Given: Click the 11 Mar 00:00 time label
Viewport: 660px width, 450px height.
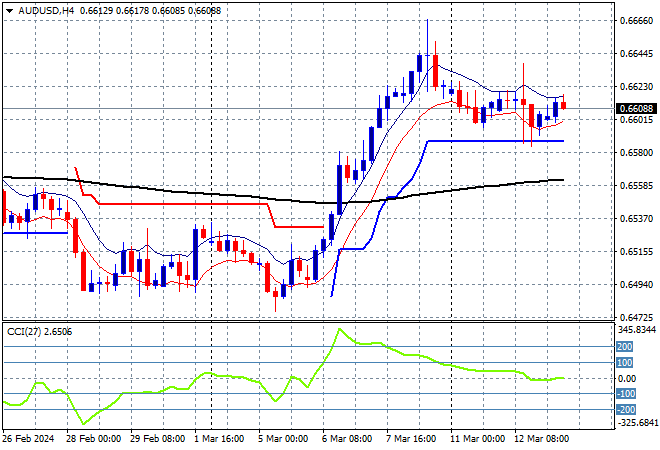Looking at the screenshot, I should [479, 439].
